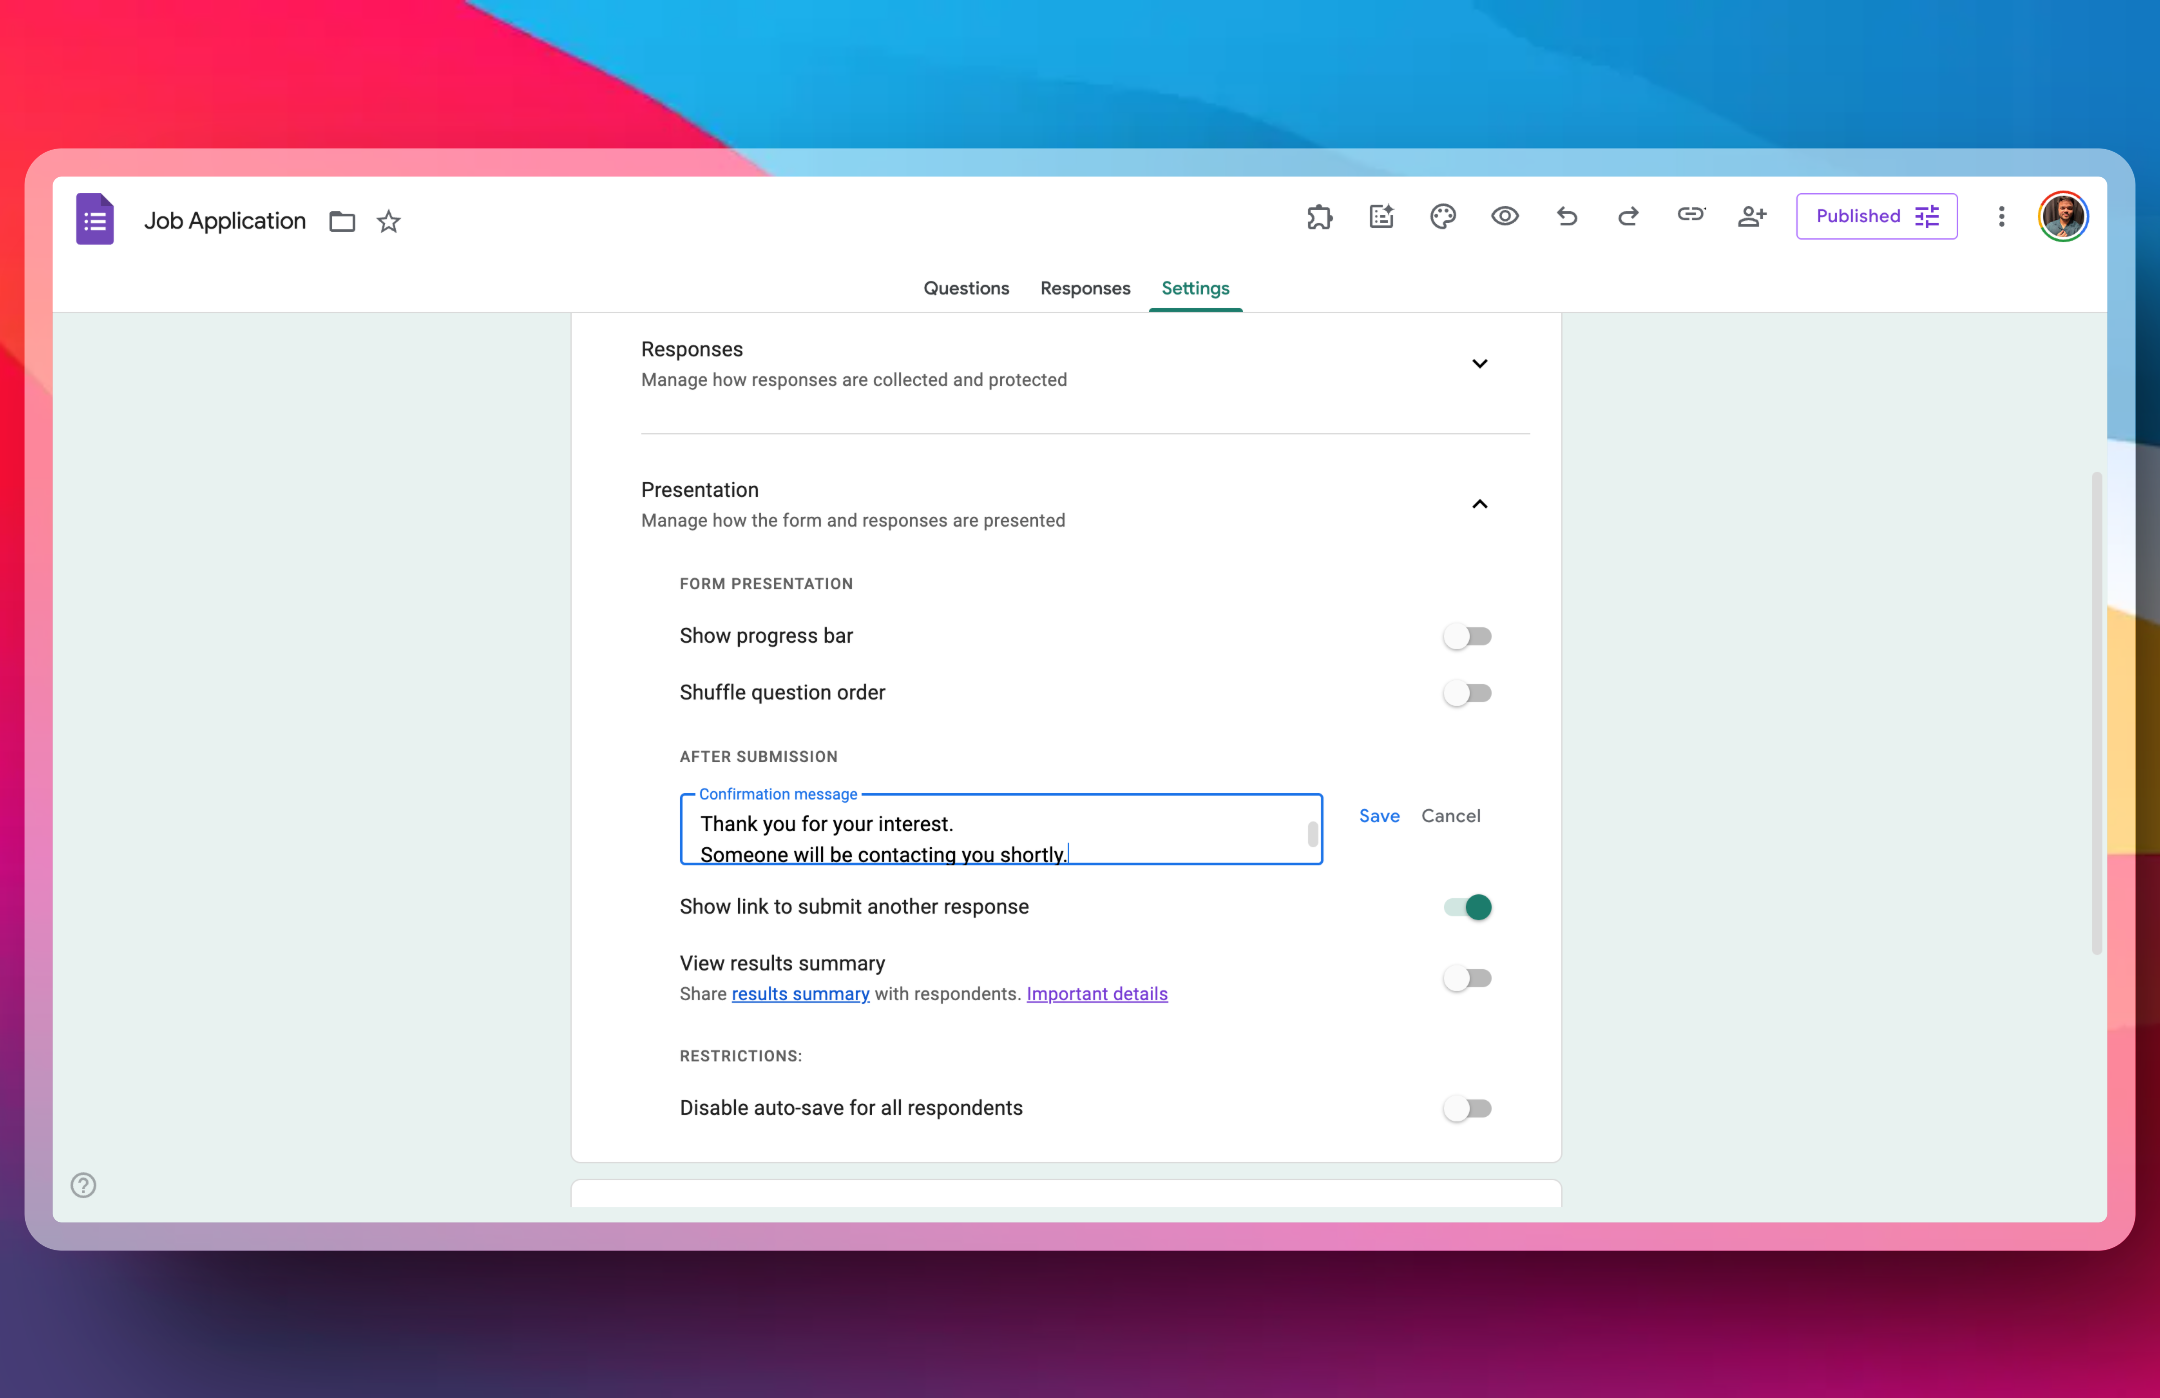Disable Show link to submit another response

click(1467, 906)
